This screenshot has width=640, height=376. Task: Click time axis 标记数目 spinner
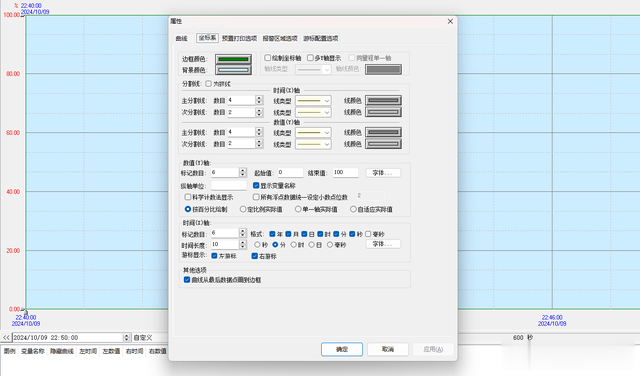[243, 233]
